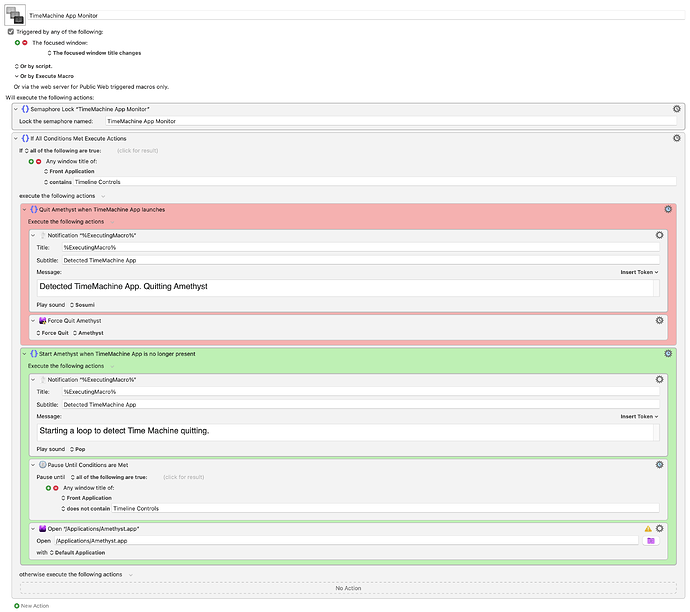Edit the 'Timeline Controls' field of the contains condition
Image resolution: width=690 pixels, height=612 pixels.
pos(374,182)
